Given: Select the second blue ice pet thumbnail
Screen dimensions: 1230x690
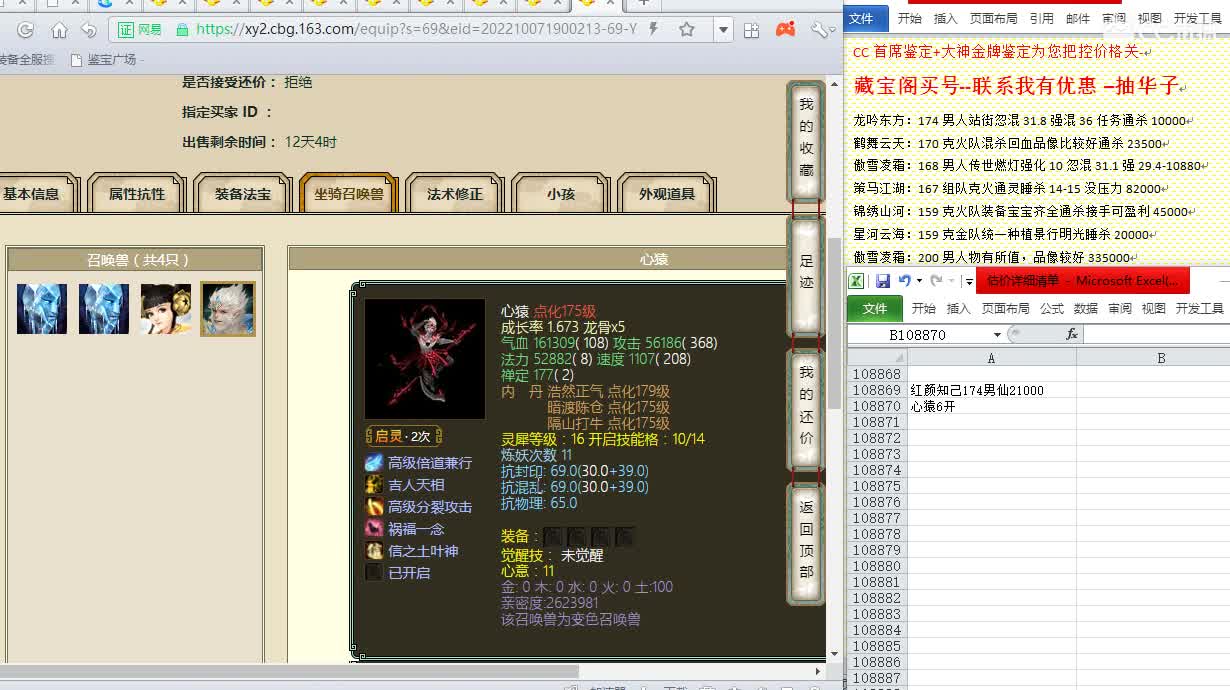Looking at the screenshot, I should 104,309.
